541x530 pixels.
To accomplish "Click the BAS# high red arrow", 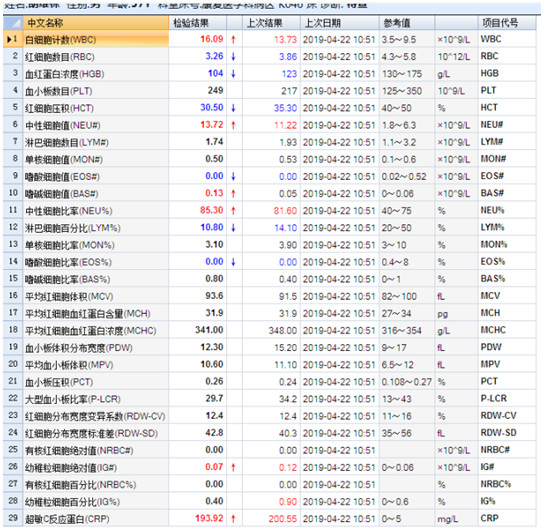I will click(234, 193).
